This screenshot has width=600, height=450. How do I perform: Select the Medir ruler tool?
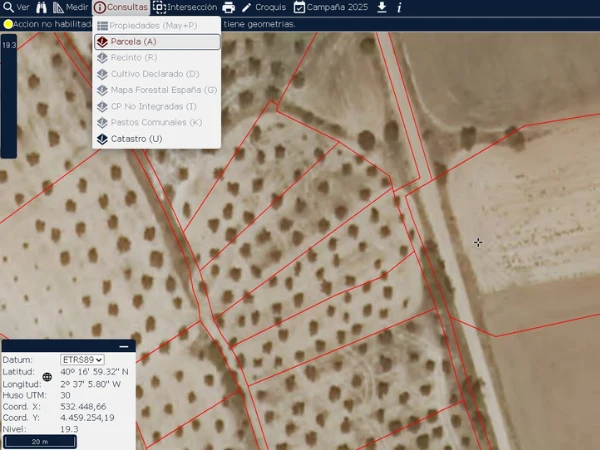coord(70,7)
